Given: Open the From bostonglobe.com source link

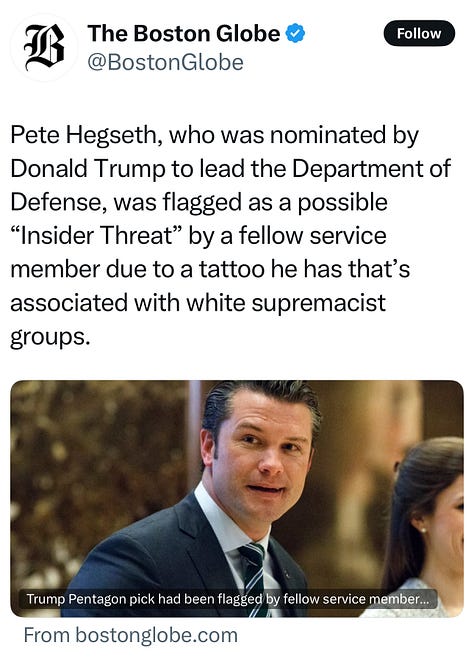Looking at the screenshot, I should point(131,635).
